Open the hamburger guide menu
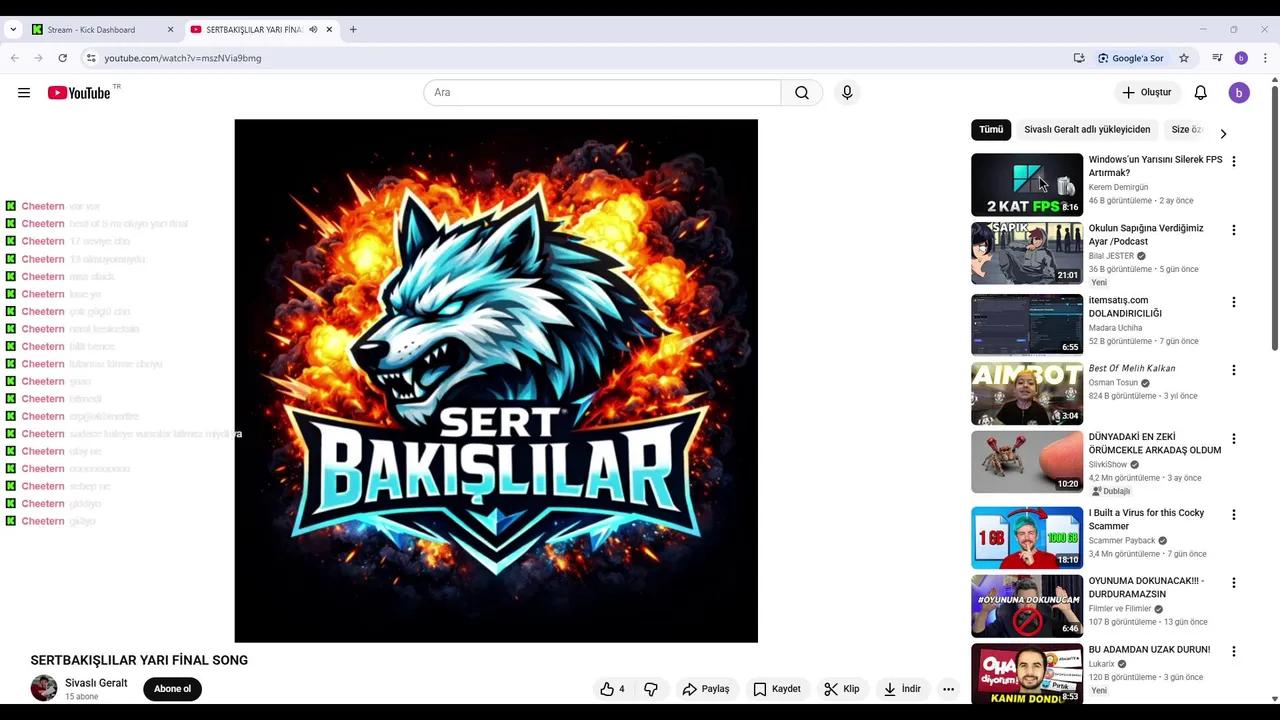 [x=24, y=92]
